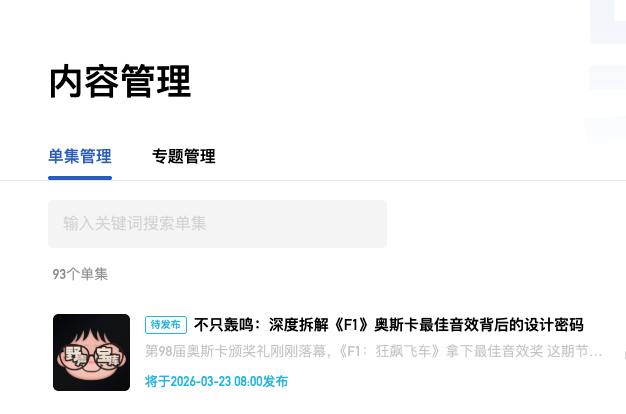The image size is (626, 414).
Task: Click the faint blue panel at top right
Action: [x=608, y=22]
